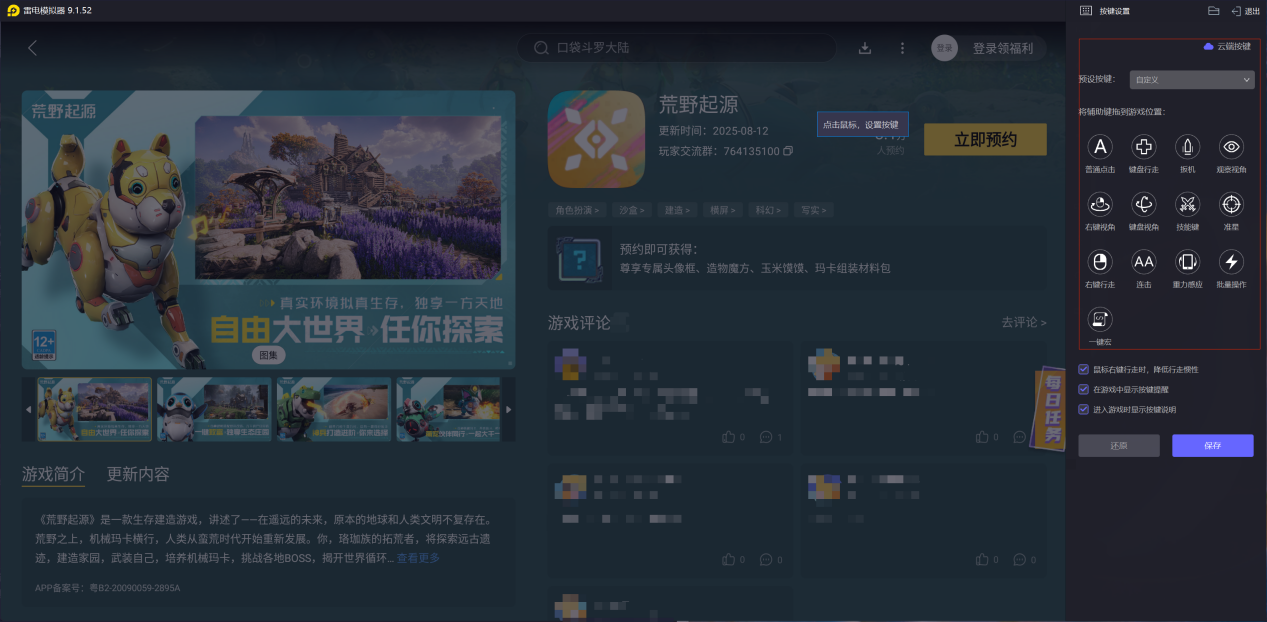
Task: Click the 立即预约 pre-register button
Action: [984, 139]
